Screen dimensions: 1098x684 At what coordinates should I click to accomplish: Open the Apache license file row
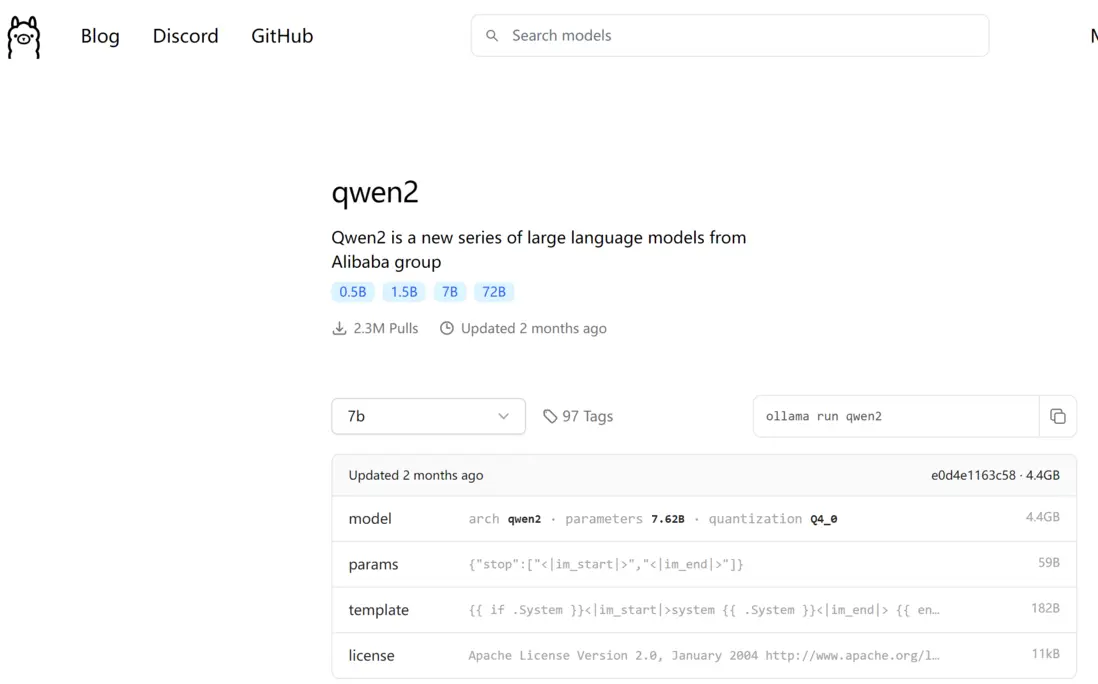coord(703,656)
